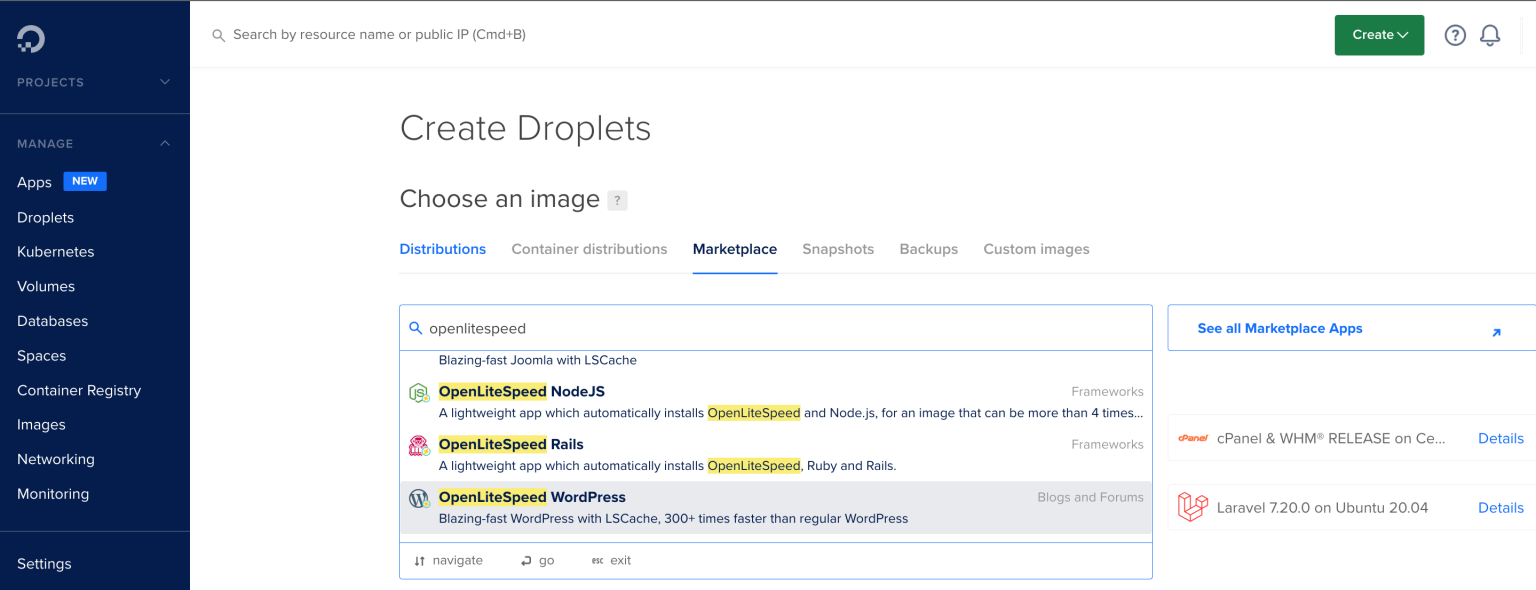Open Networking in the sidebar

point(56,459)
